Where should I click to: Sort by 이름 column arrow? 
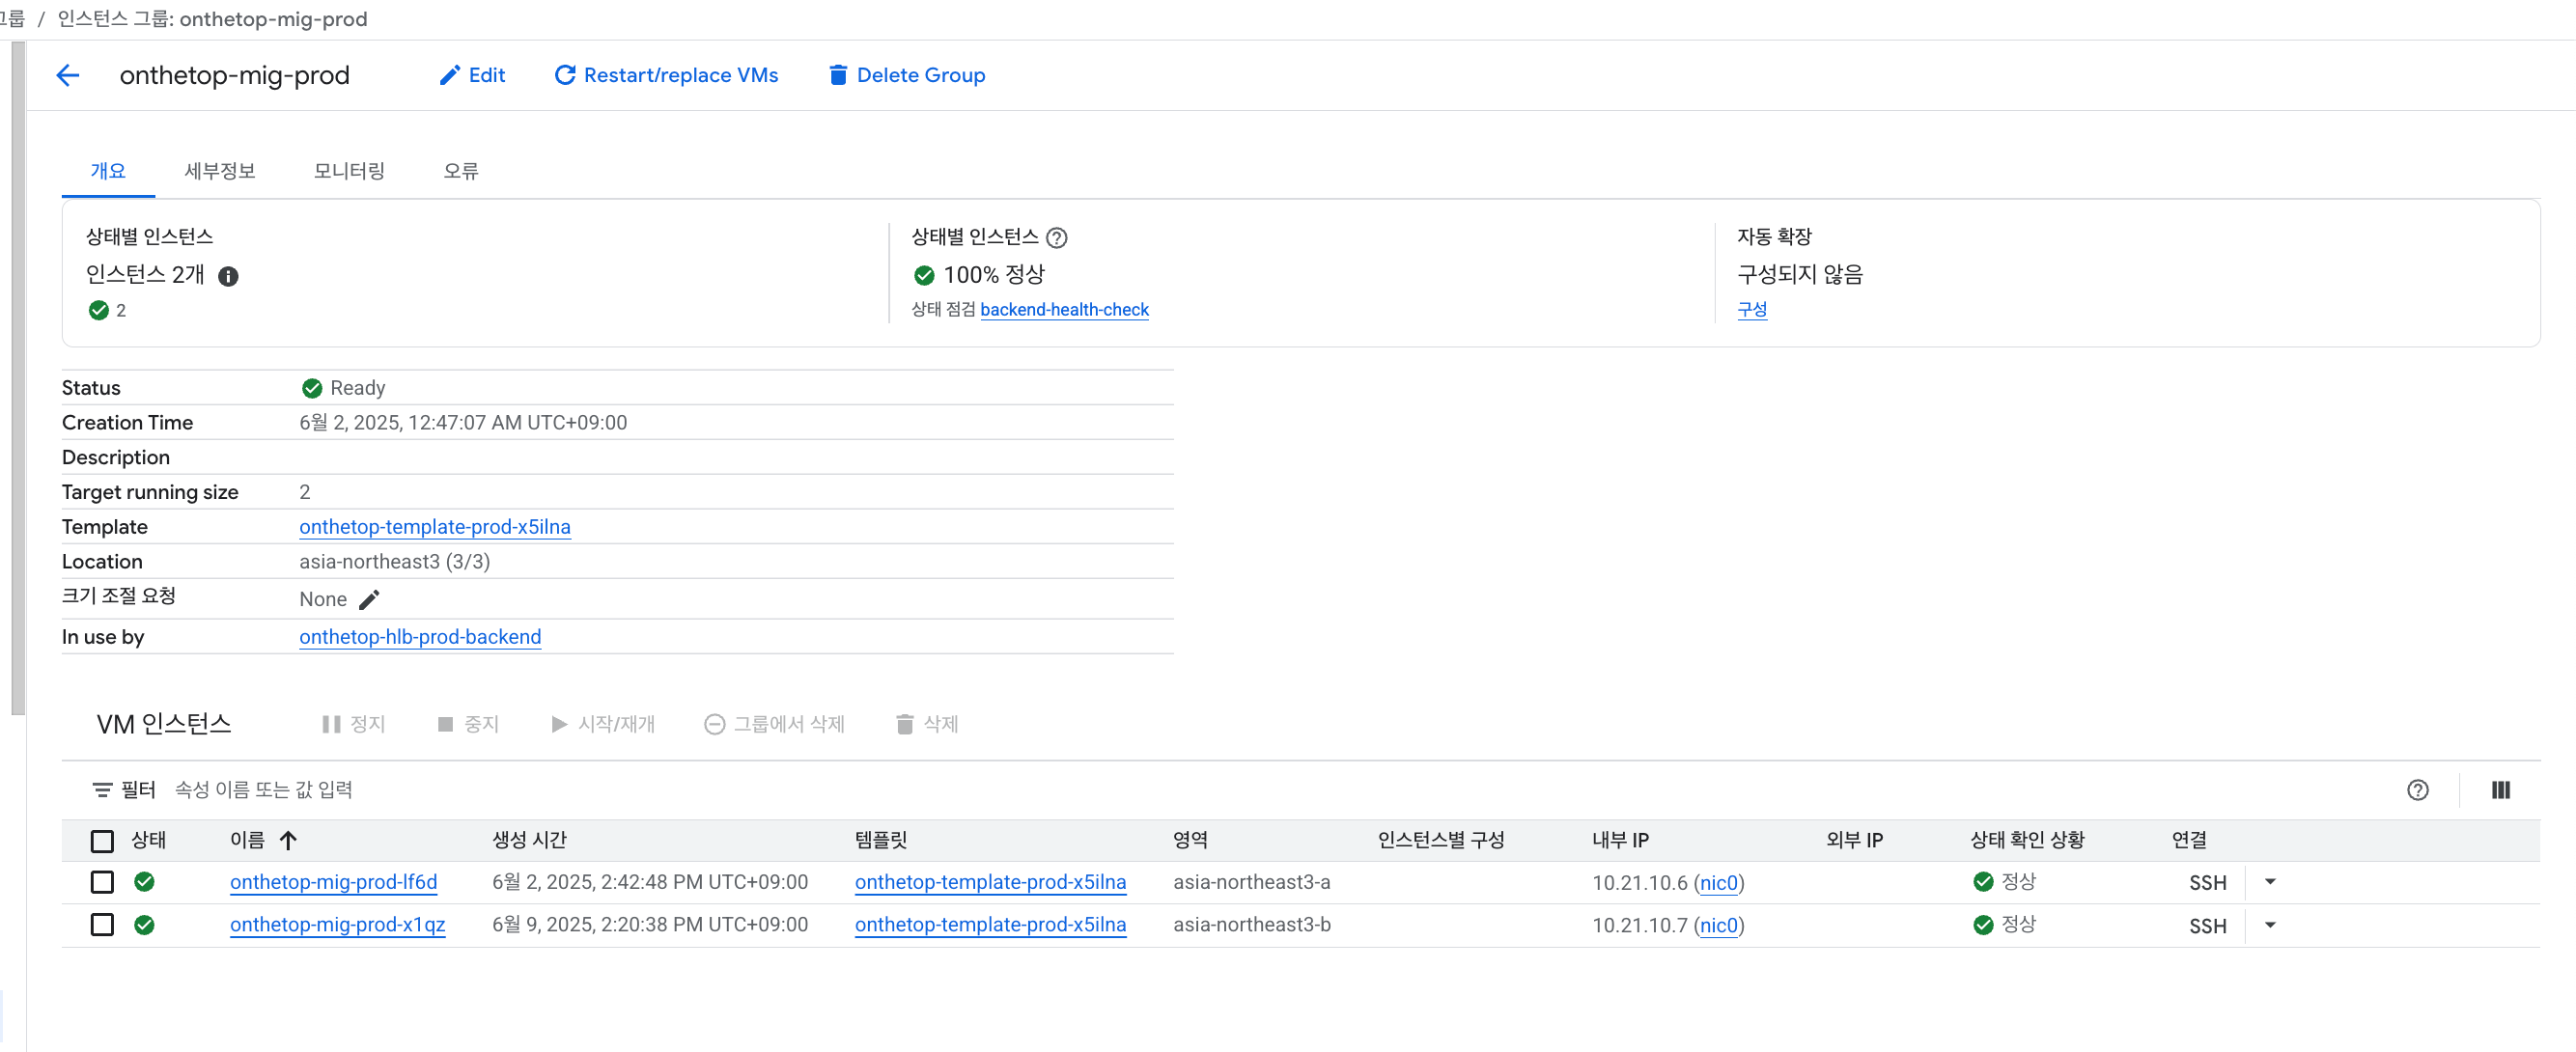pos(288,841)
